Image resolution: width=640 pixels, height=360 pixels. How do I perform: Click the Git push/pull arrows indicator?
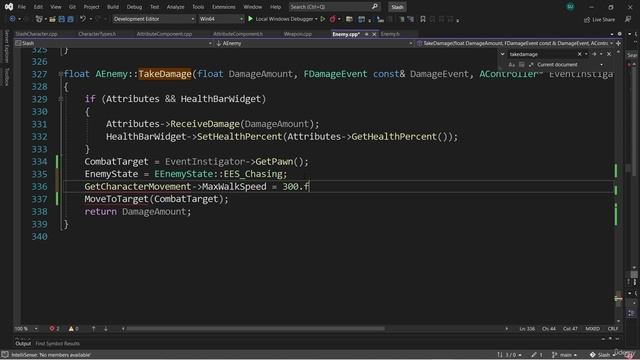[509, 355]
